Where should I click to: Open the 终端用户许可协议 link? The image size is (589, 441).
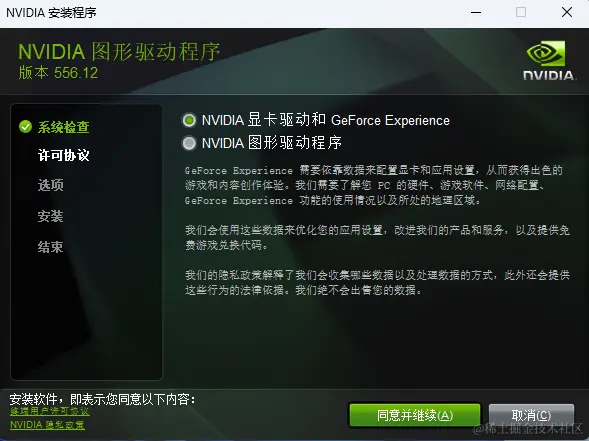pyautogui.click(x=50, y=411)
